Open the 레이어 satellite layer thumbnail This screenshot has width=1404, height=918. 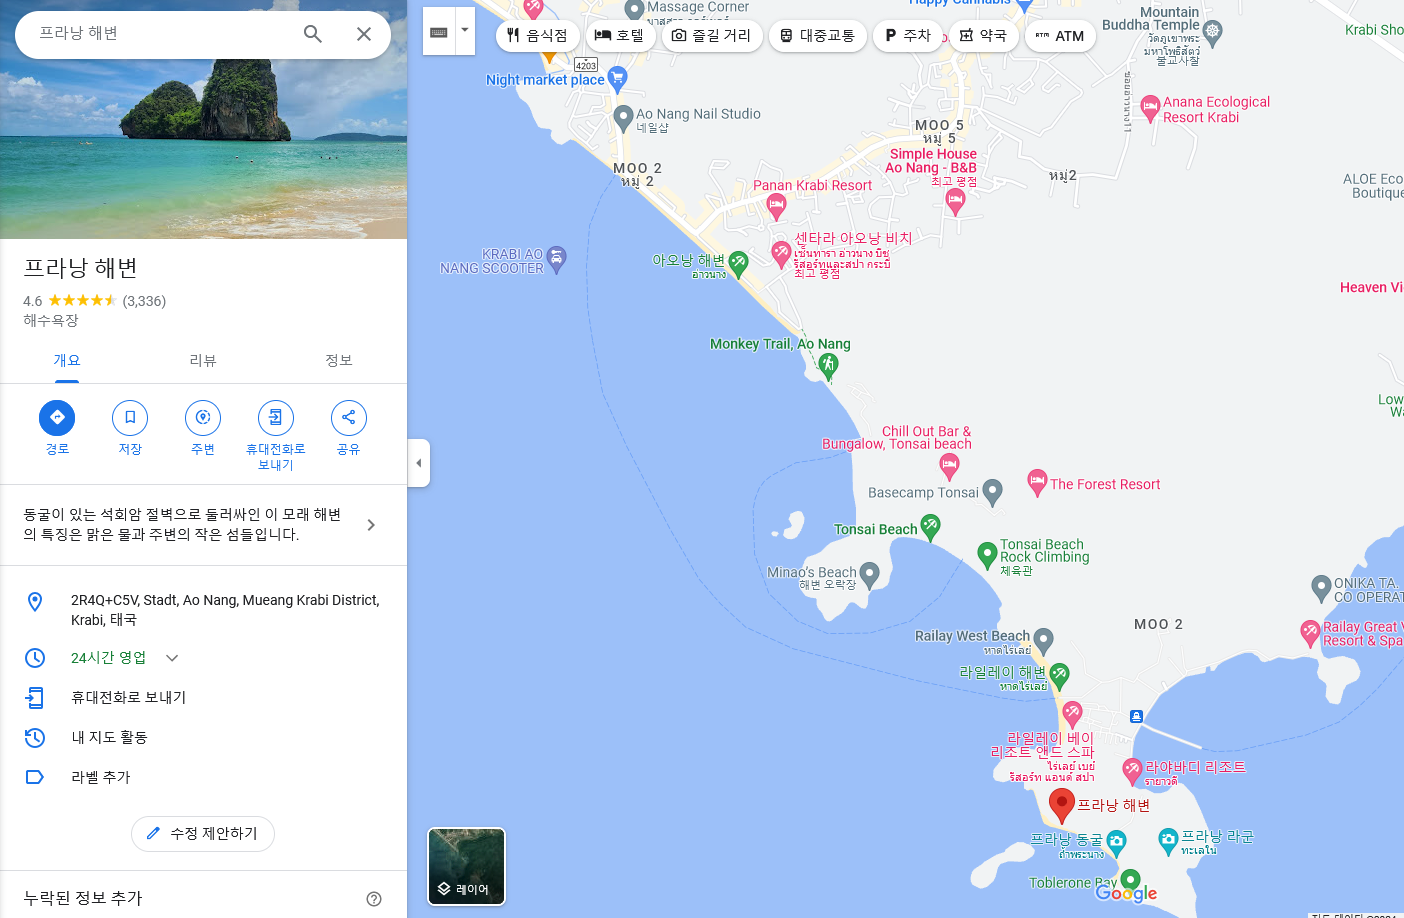click(x=467, y=866)
